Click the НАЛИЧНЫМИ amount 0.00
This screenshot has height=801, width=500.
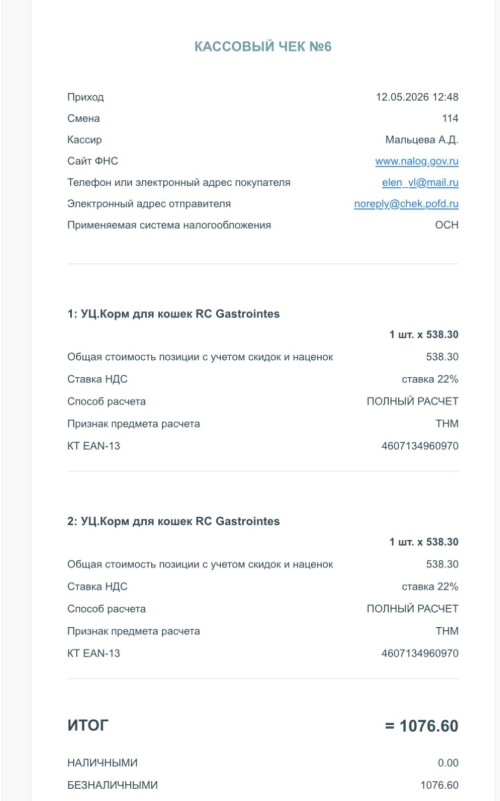tap(448, 763)
